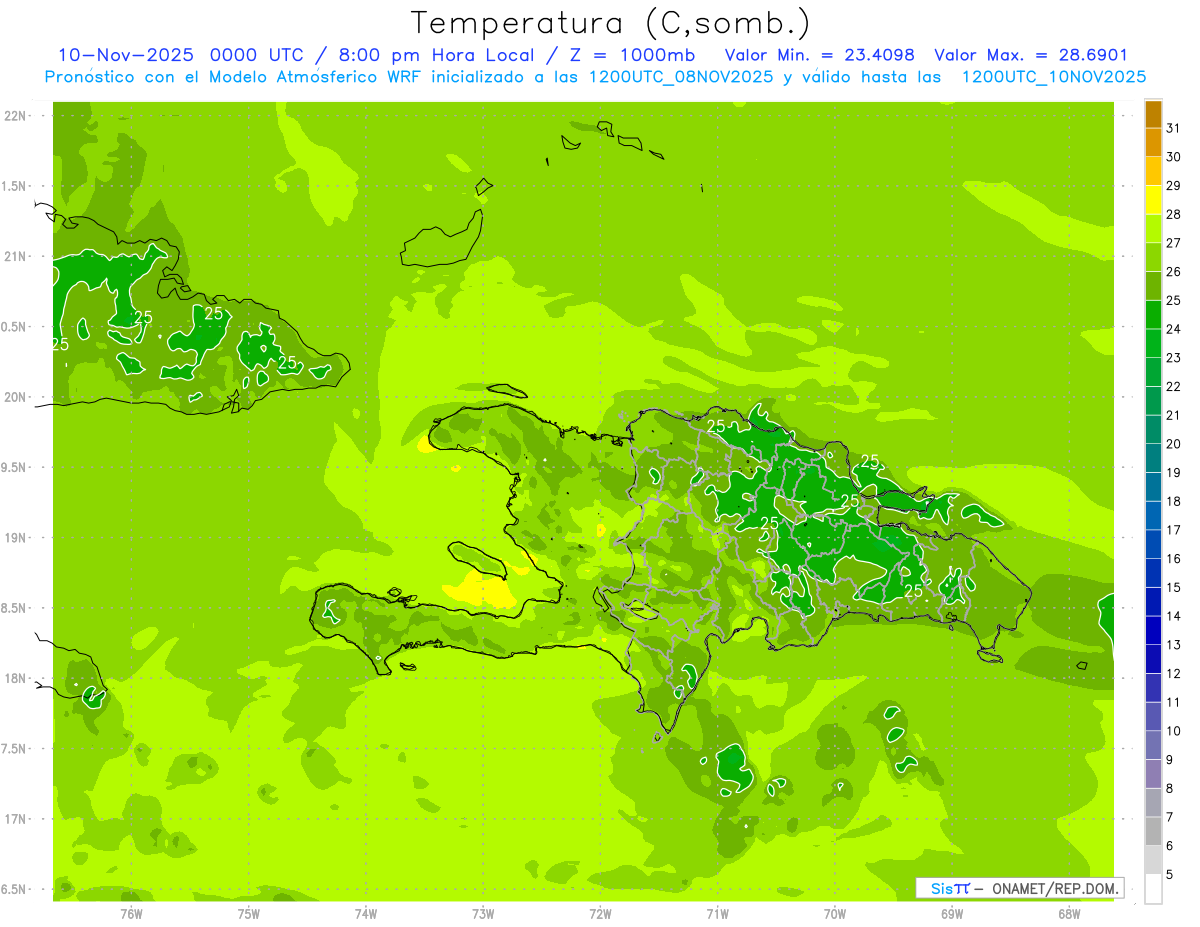Click the latitude label "19N"
This screenshot has height=927, width=1200.
pyautogui.click(x=15, y=538)
